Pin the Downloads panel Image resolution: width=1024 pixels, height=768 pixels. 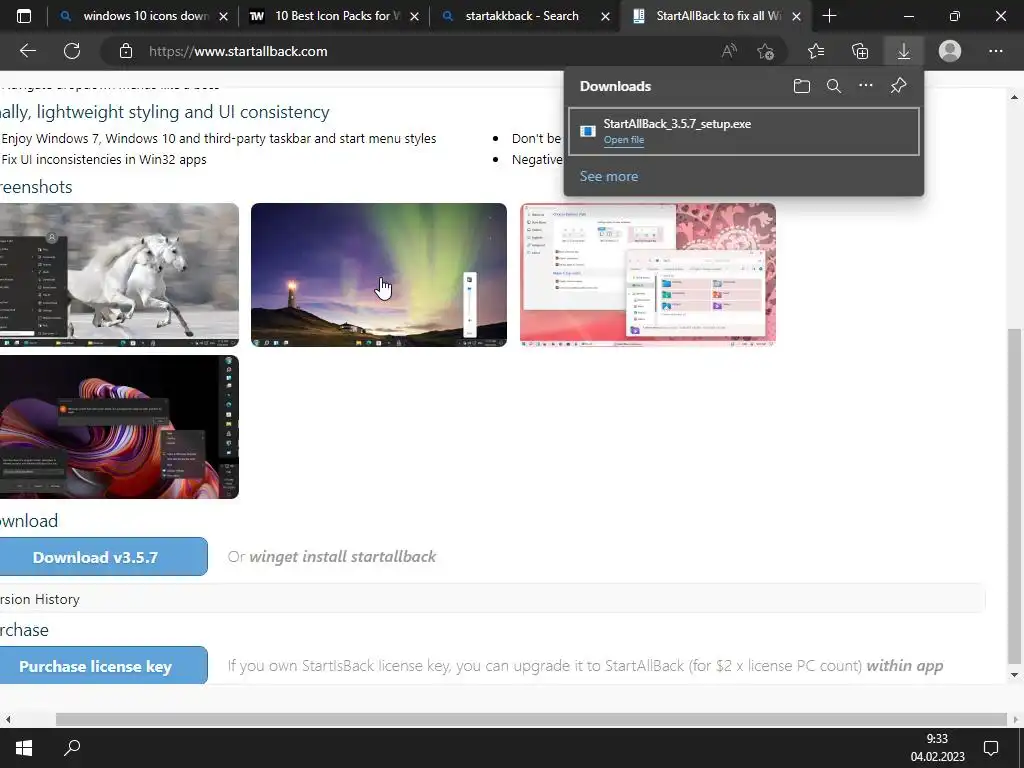click(899, 86)
